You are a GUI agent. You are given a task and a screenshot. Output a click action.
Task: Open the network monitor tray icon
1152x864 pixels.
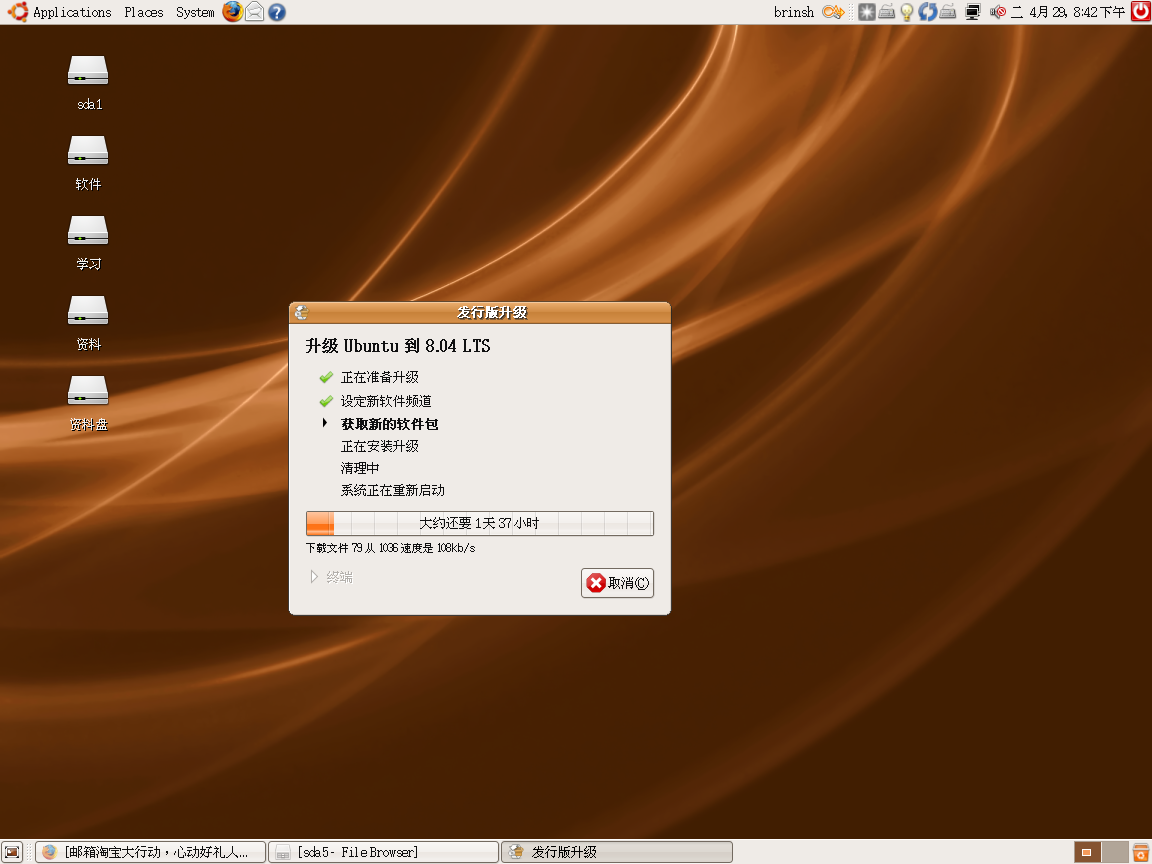pyautogui.click(x=973, y=12)
